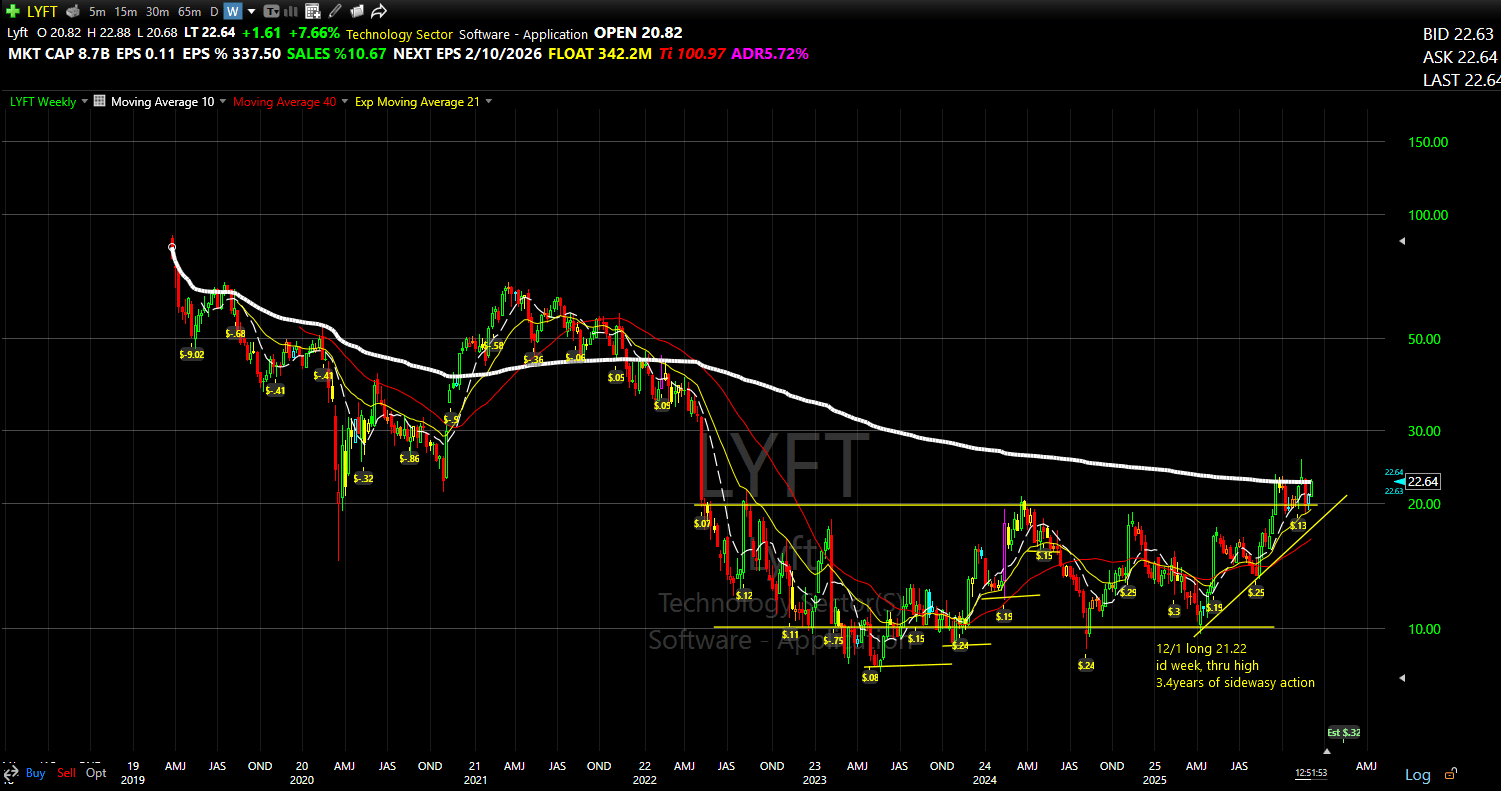Viewport: 1501px width, 791px height.
Task: Click the Sell button
Action: pos(66,773)
